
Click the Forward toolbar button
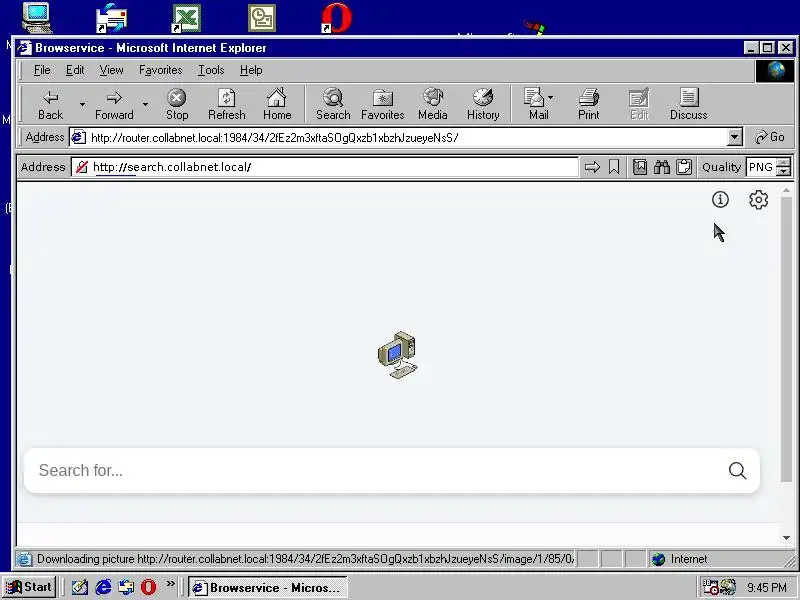click(114, 105)
